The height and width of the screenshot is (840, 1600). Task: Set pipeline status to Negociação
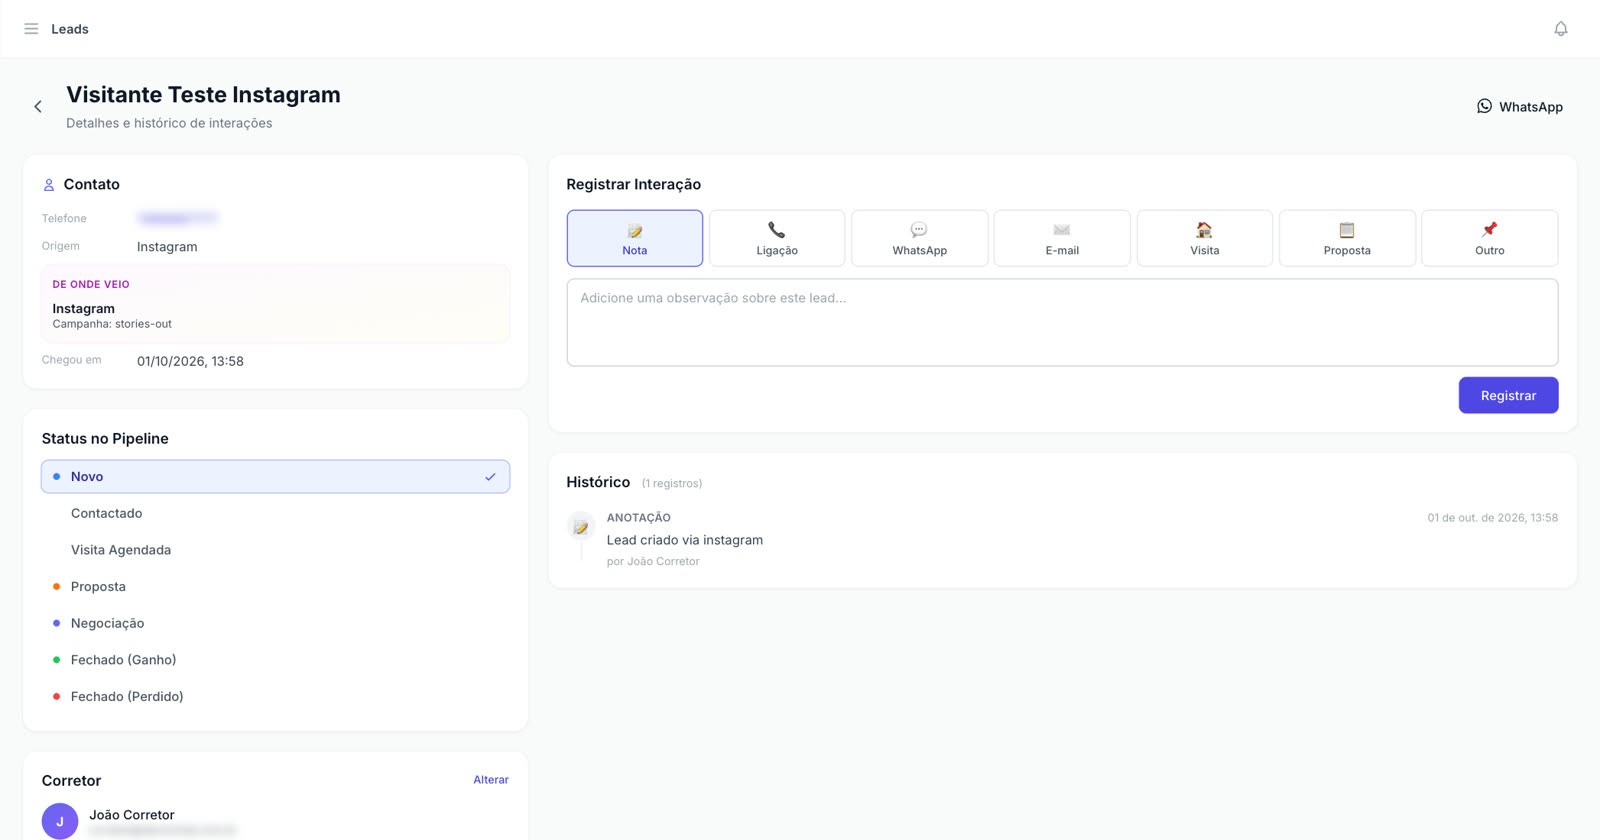[275, 623]
